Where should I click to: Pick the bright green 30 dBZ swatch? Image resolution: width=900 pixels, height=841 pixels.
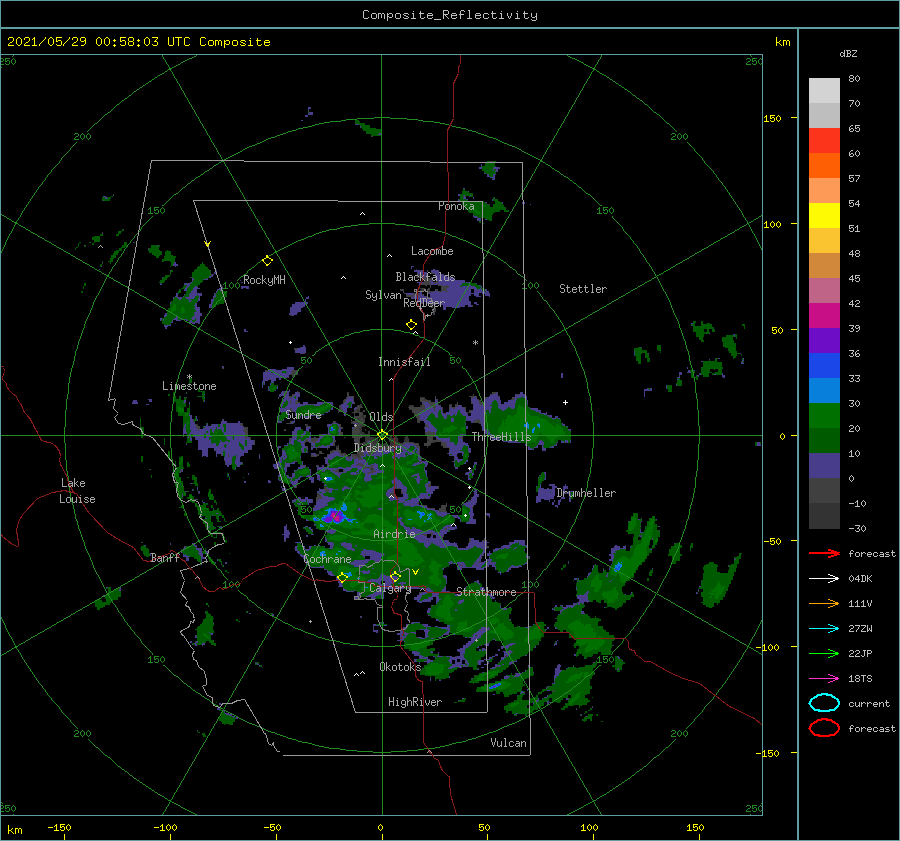(824, 415)
